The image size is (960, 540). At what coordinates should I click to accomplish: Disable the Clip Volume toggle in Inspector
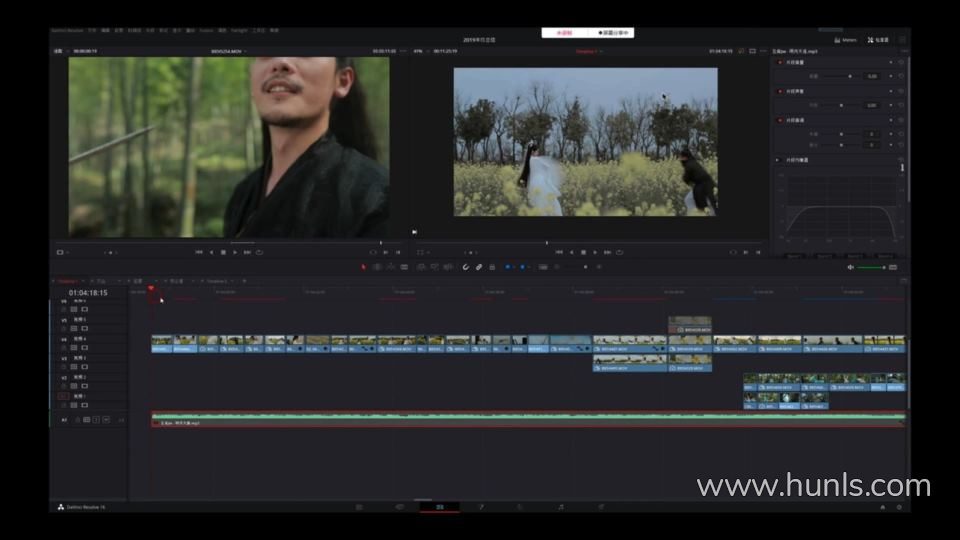point(780,62)
